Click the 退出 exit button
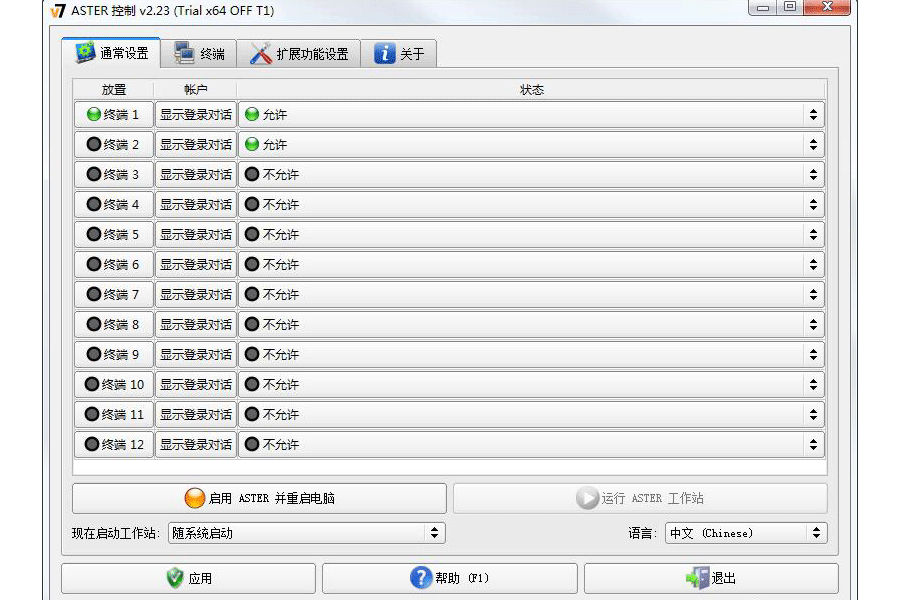Viewport: 900px width, 600px height. tap(711, 578)
